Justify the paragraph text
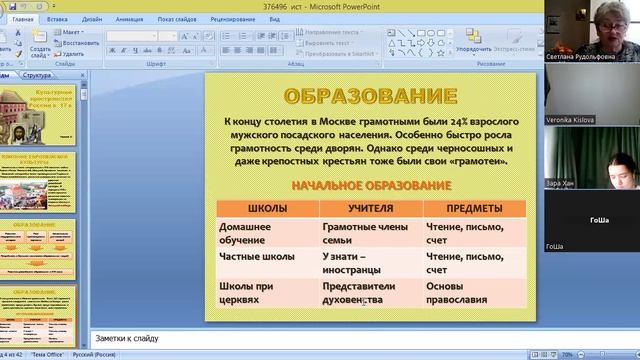Viewport: 640px width, 360px height. 261,51
